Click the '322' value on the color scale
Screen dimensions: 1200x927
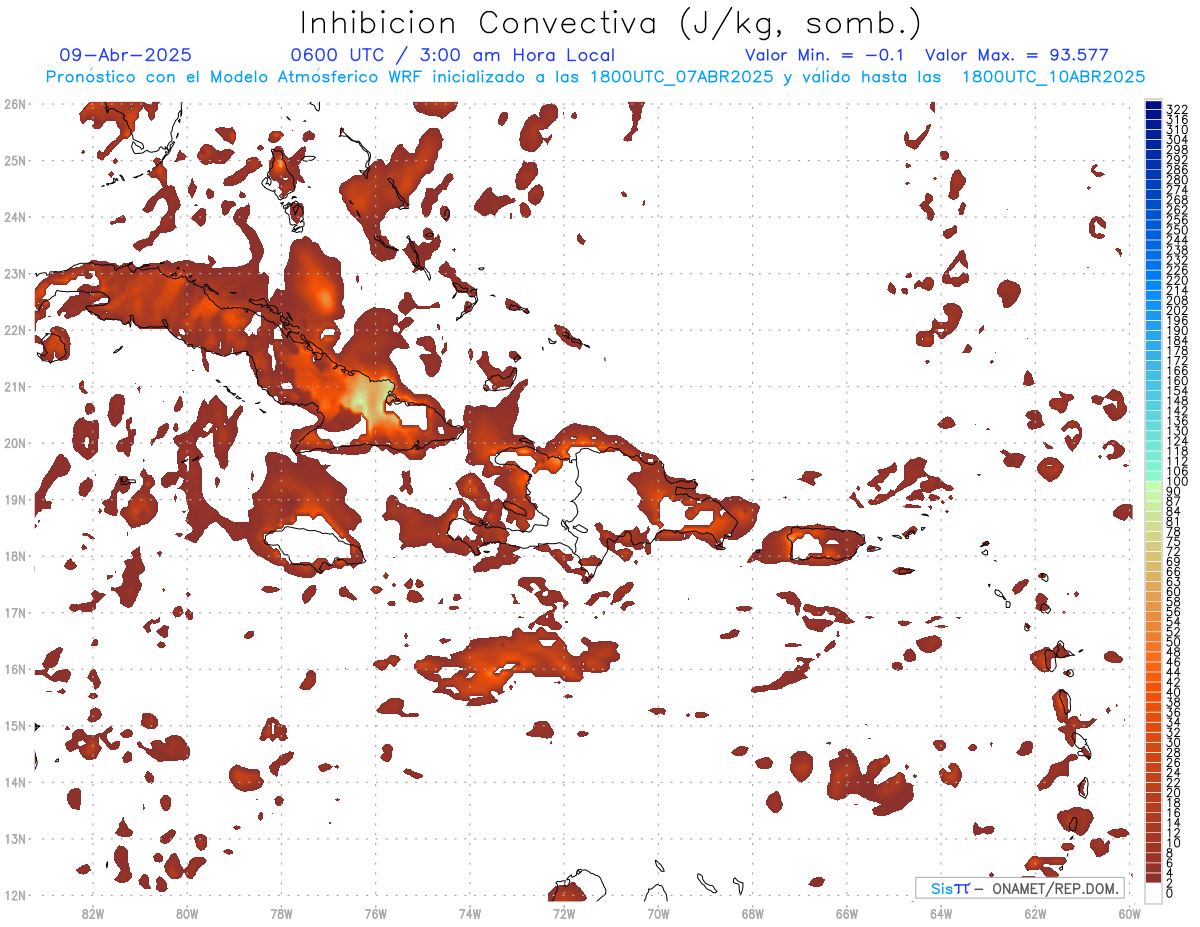click(x=1177, y=108)
